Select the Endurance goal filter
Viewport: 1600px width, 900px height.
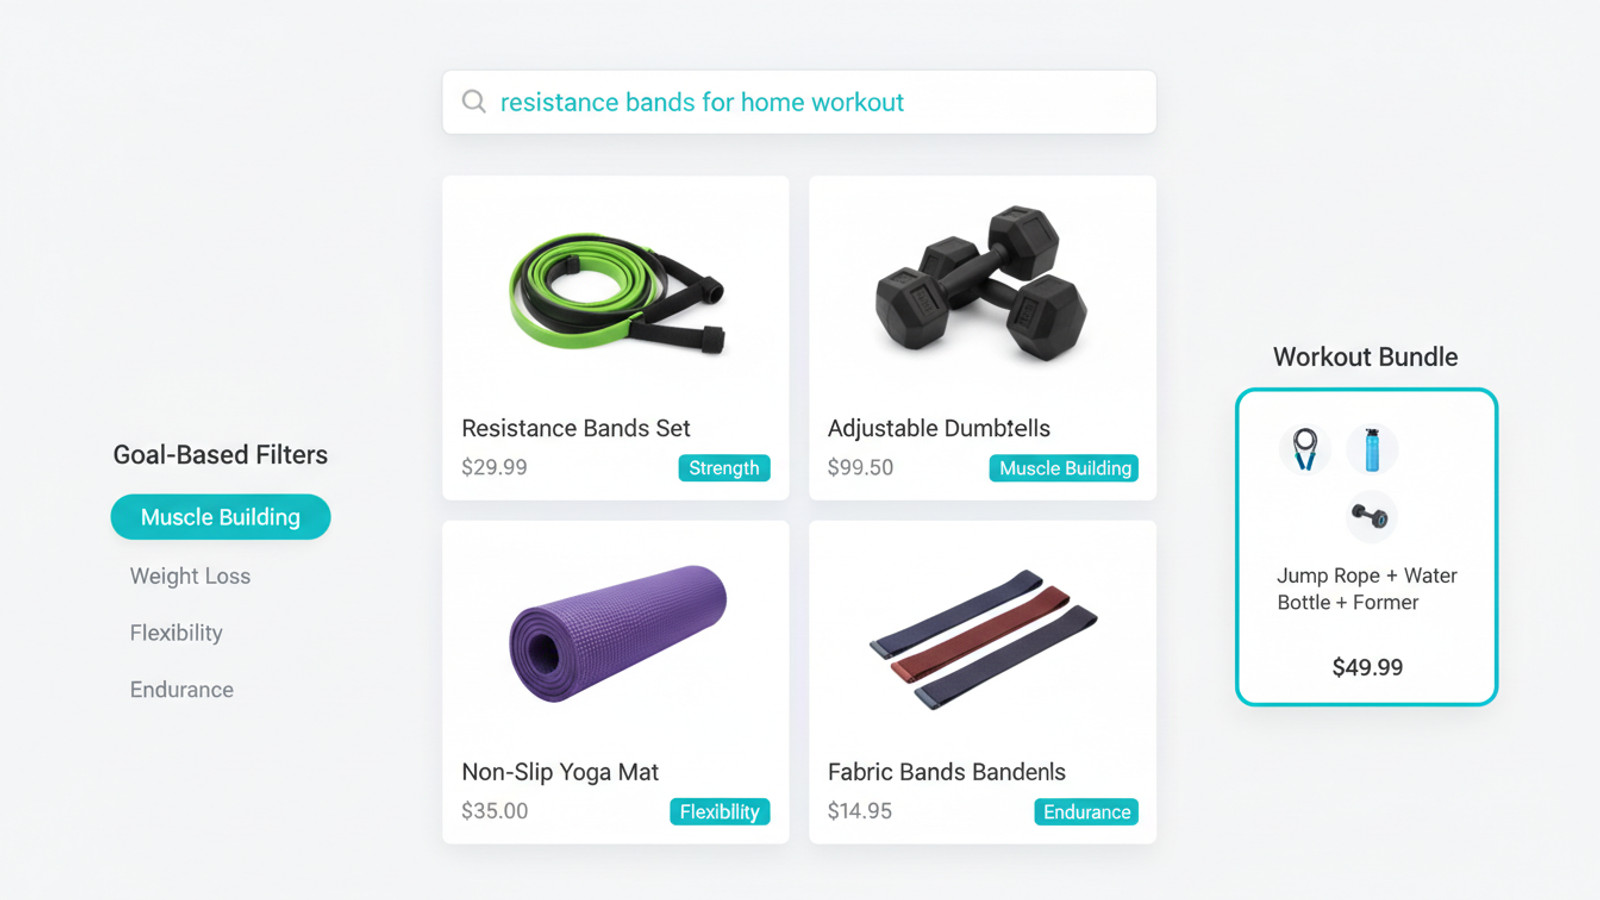181,690
